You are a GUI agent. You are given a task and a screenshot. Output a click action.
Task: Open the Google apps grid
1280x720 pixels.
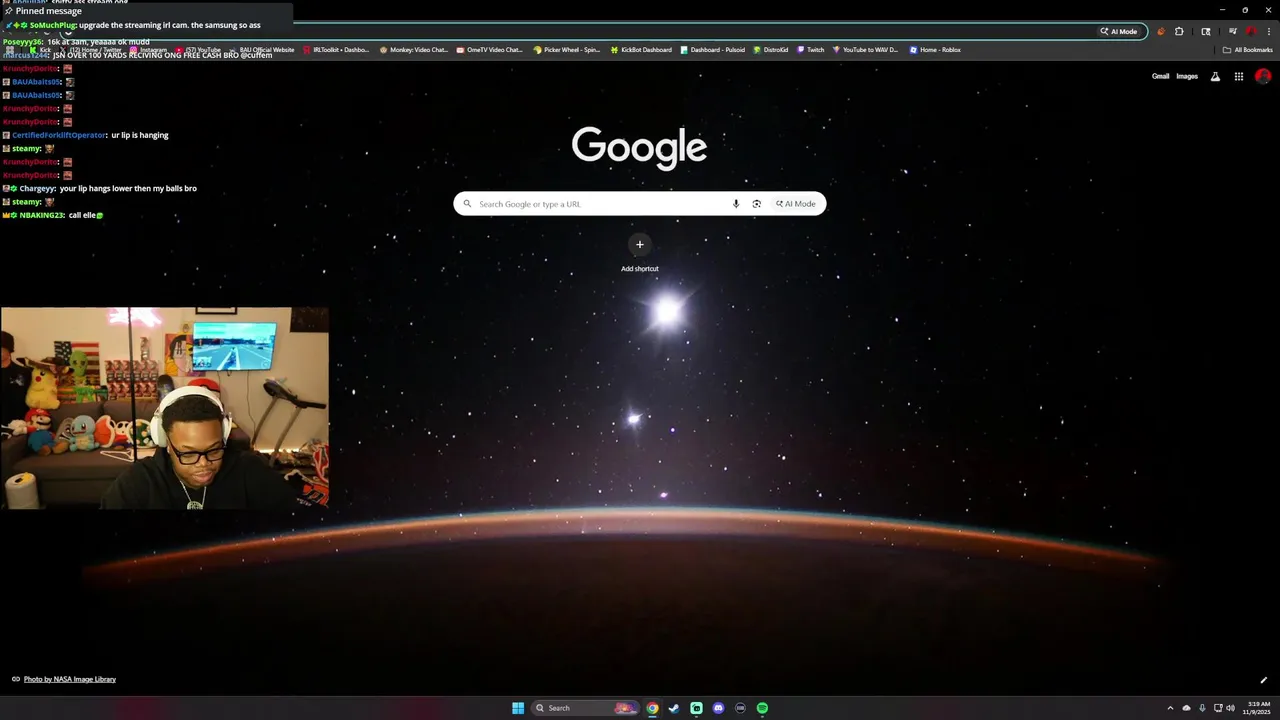[1238, 76]
